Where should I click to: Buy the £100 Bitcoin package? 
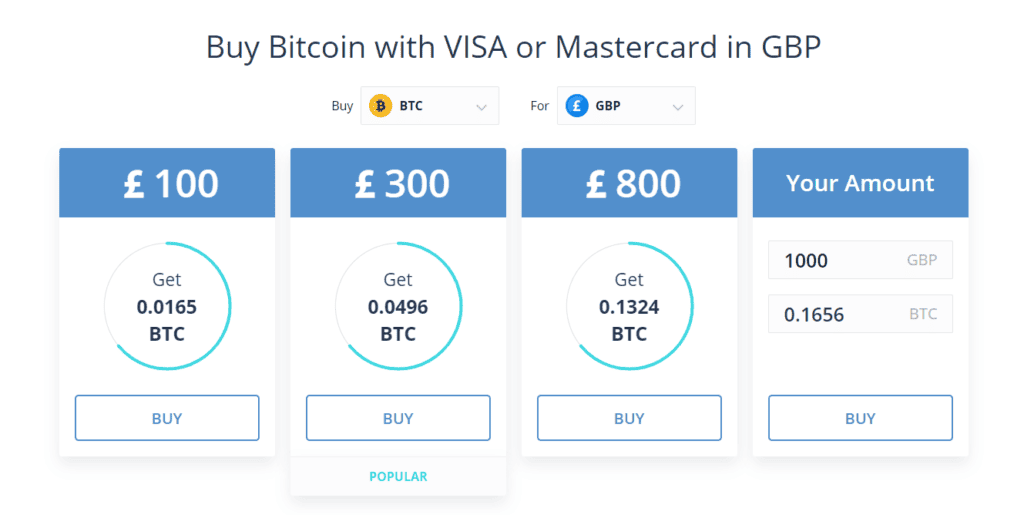point(167,418)
